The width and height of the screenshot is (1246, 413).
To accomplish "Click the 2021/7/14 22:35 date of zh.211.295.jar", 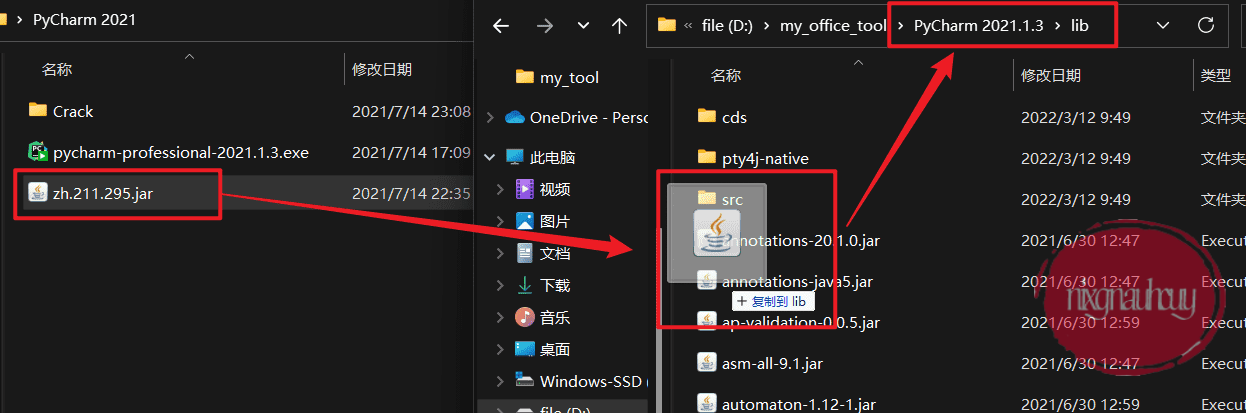I will point(411,193).
